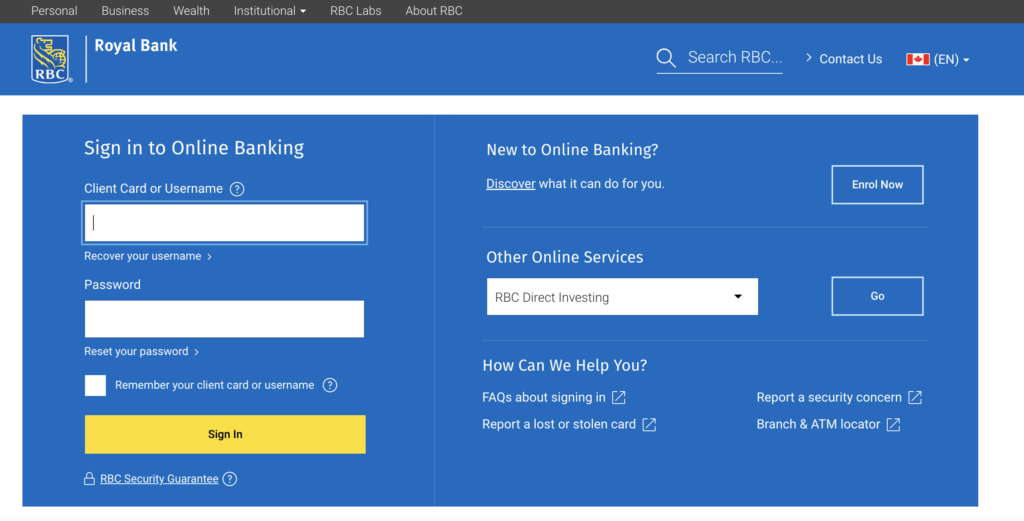Click the magnifying glass search icon
1024x521 pixels.
(666, 59)
